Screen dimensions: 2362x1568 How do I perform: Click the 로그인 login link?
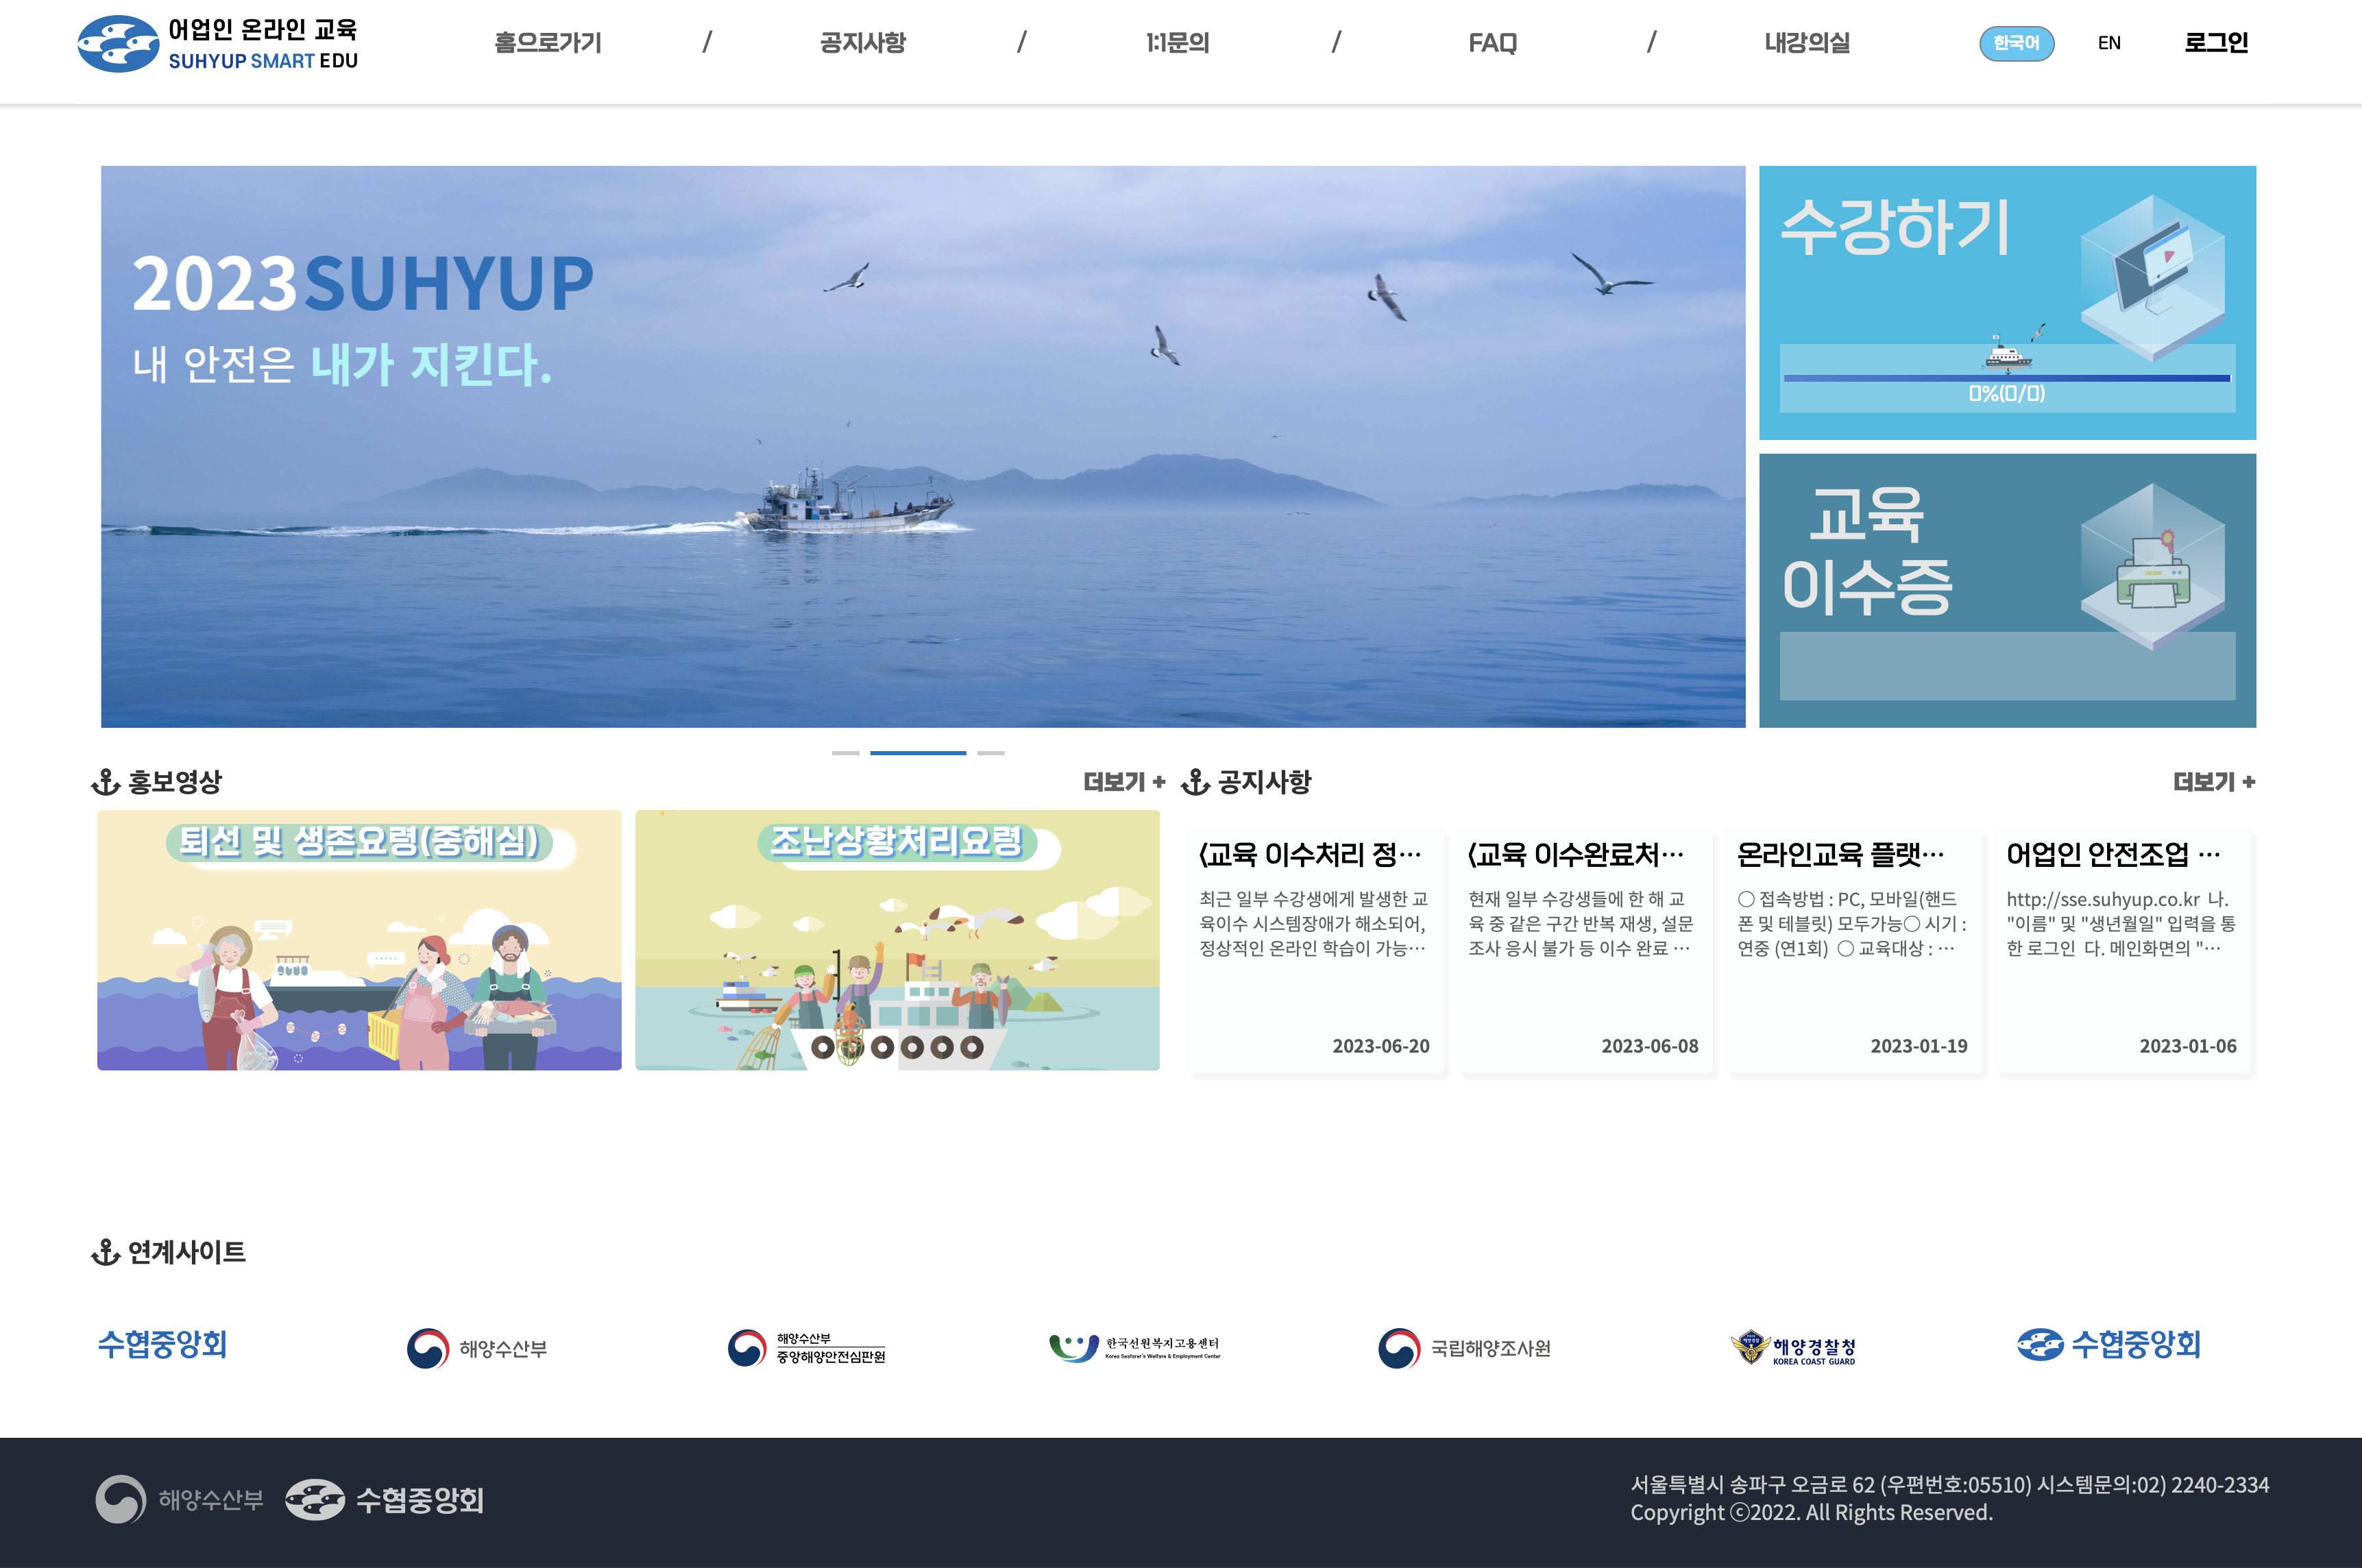[x=2216, y=43]
